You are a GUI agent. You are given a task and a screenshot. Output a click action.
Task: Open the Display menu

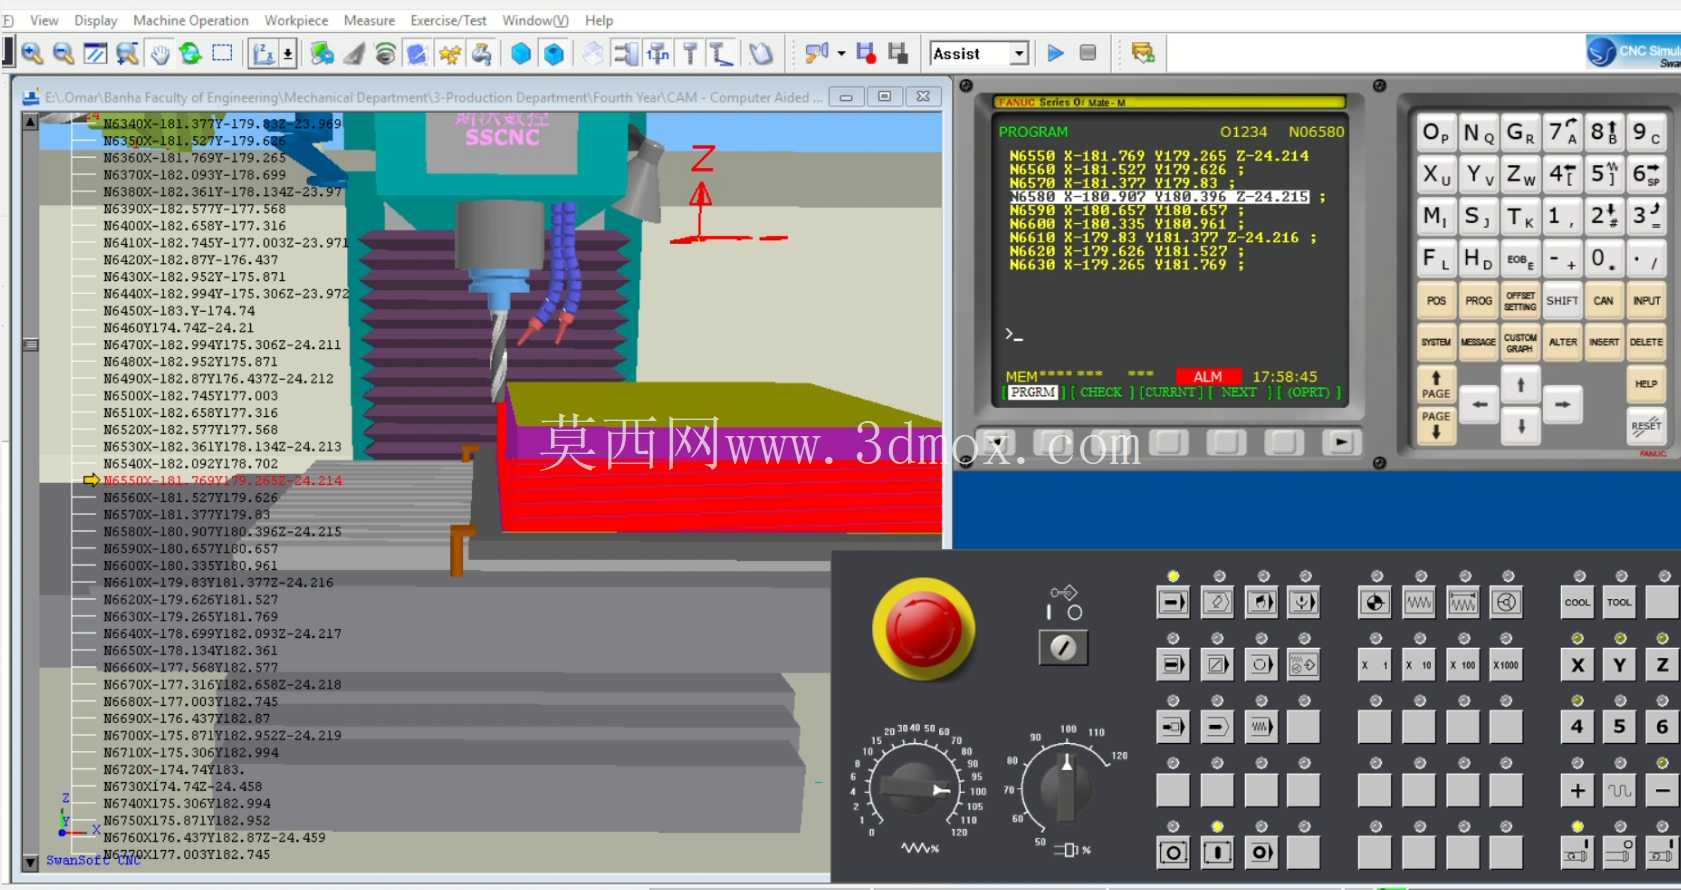[x=96, y=20]
